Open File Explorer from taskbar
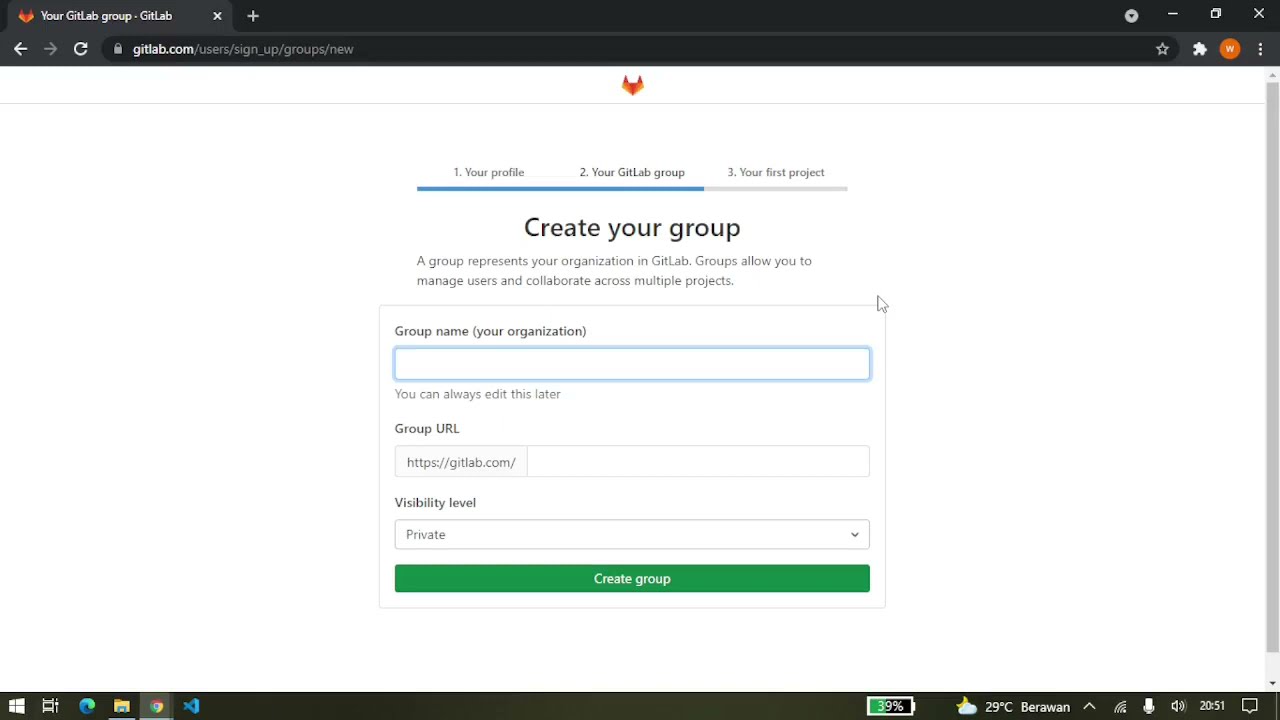Image resolution: width=1280 pixels, height=720 pixels. [121, 706]
